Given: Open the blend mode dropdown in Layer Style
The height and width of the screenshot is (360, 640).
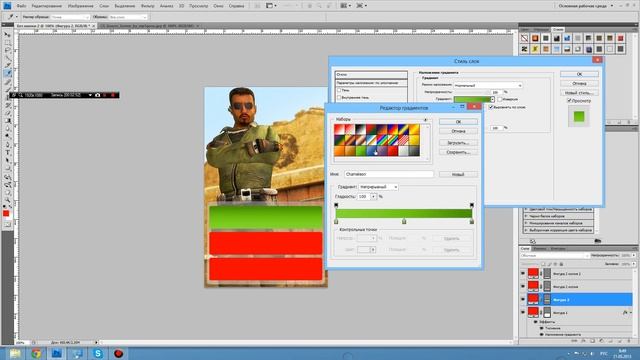Looking at the screenshot, I should click(488, 85).
